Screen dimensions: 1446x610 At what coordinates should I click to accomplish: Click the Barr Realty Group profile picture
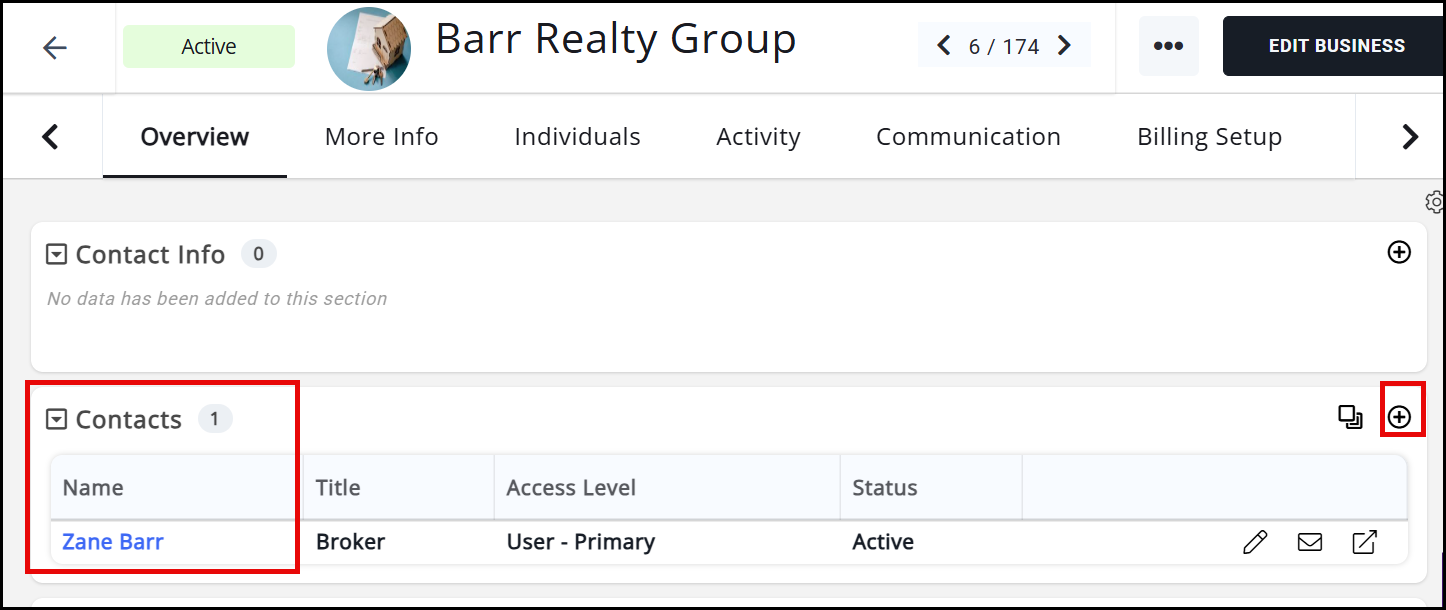click(369, 48)
